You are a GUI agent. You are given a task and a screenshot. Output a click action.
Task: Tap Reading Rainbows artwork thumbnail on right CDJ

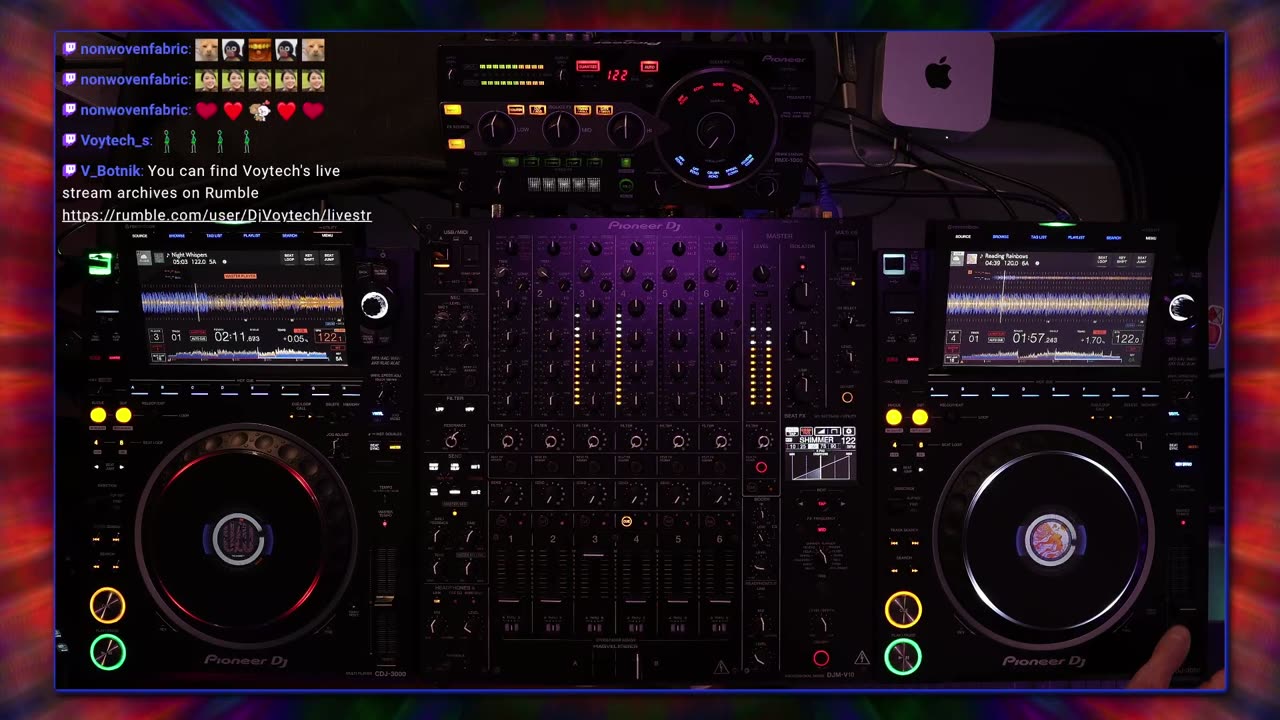click(x=971, y=259)
